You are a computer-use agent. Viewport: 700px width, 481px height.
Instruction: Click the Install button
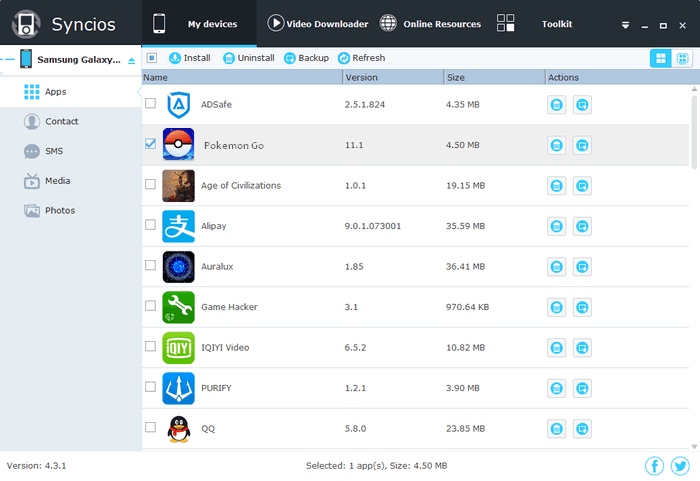coord(190,58)
